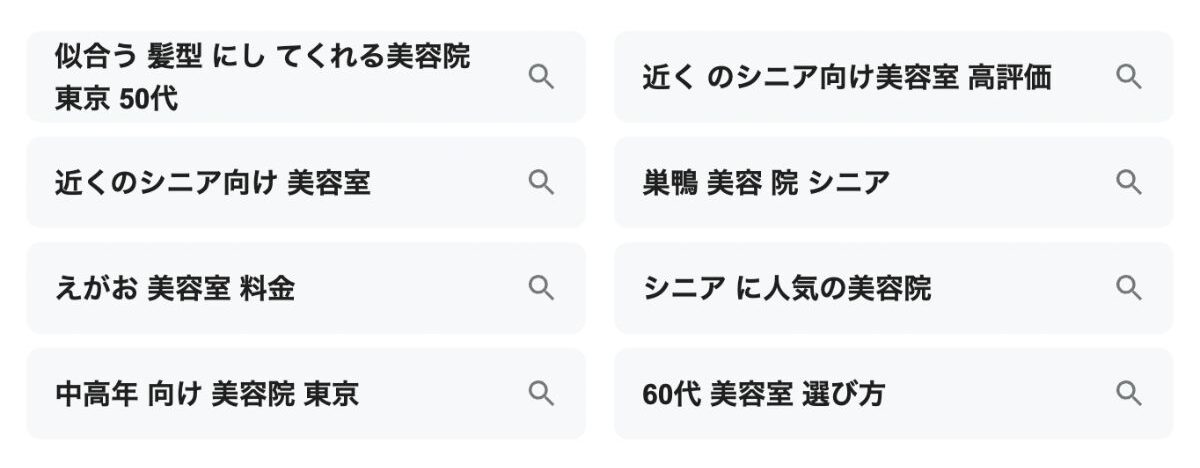Select the 近く のシニア向け美容室 高評価 suggestion text
The height and width of the screenshot is (468, 1200).
tap(846, 78)
